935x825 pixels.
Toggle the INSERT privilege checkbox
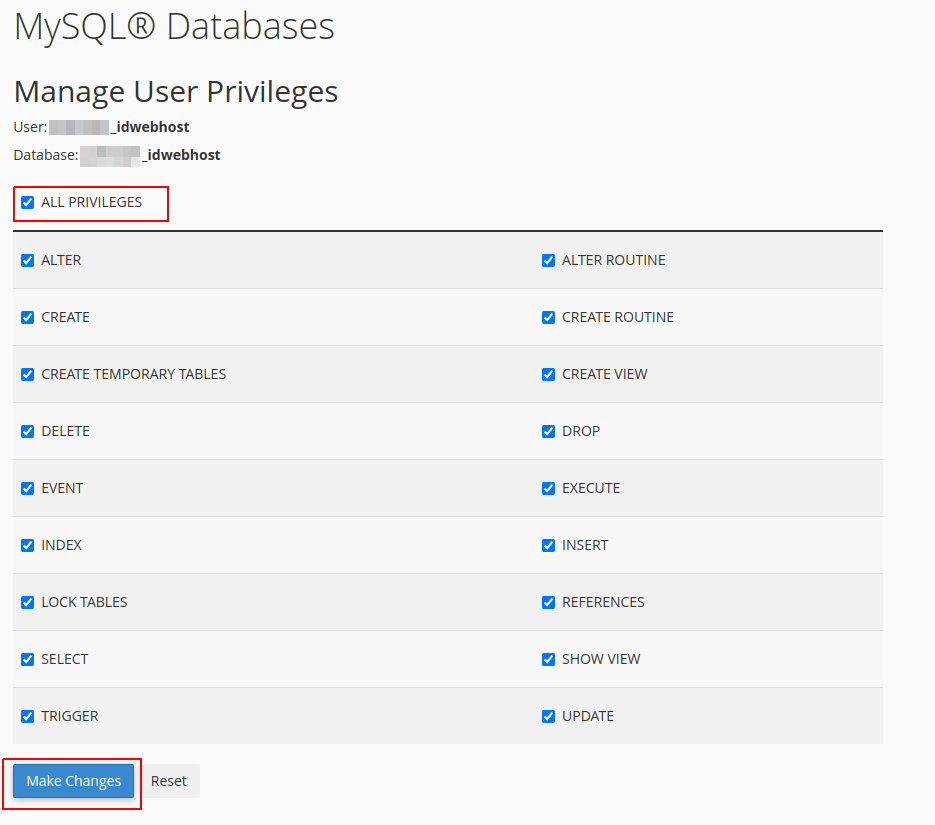549,545
